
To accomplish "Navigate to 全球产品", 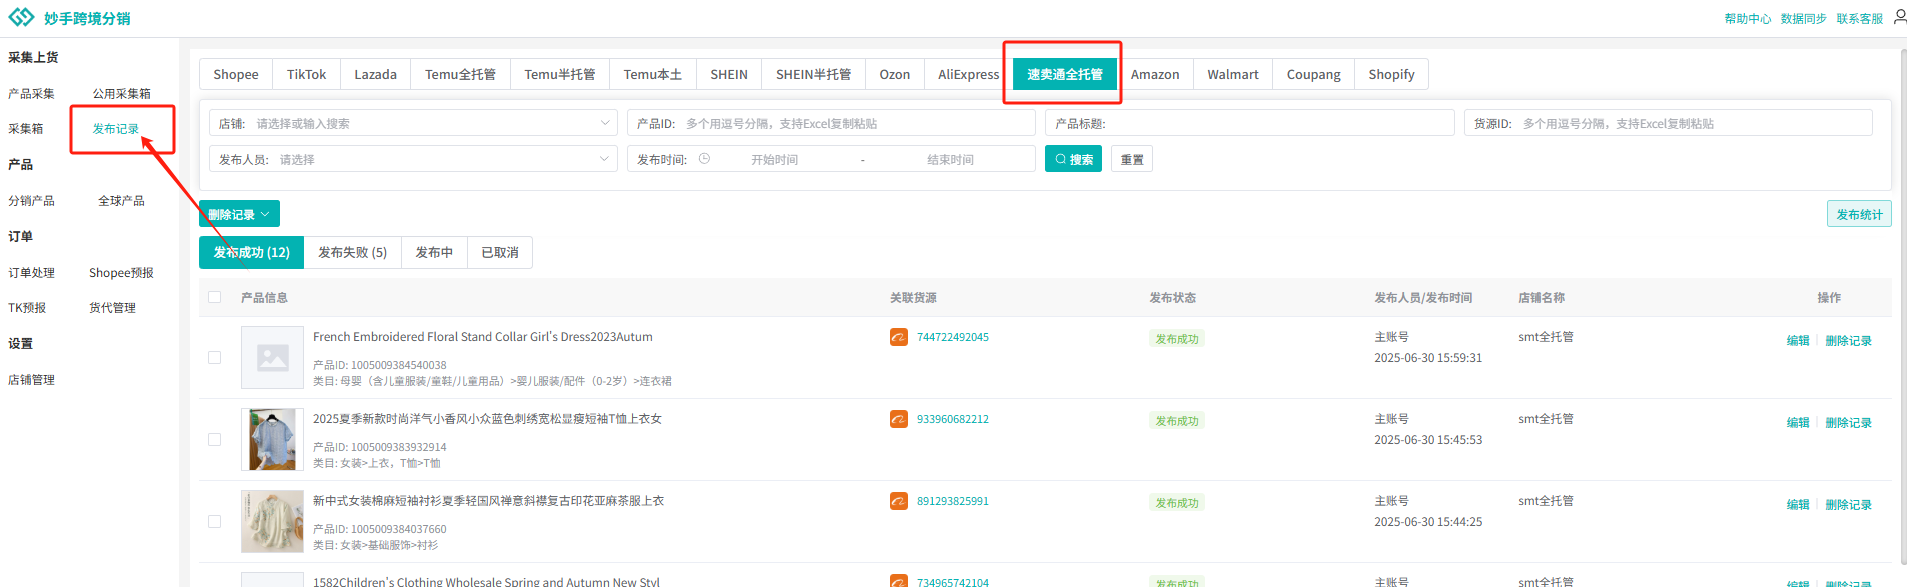I will pos(121,200).
